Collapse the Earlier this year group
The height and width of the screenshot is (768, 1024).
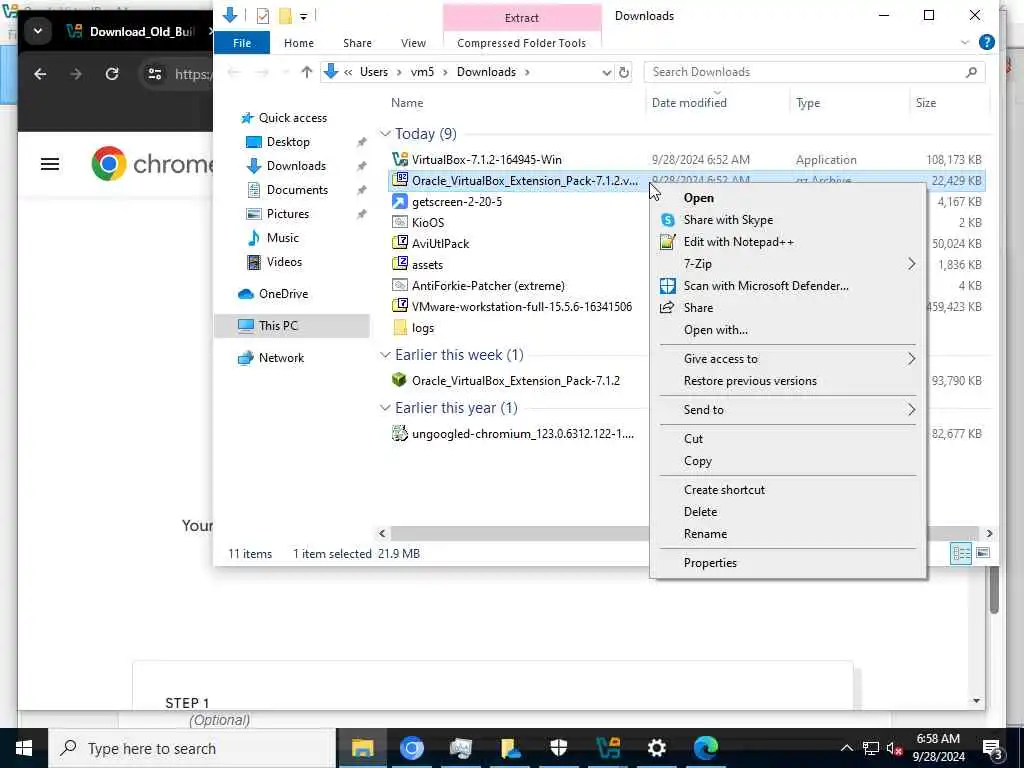385,408
